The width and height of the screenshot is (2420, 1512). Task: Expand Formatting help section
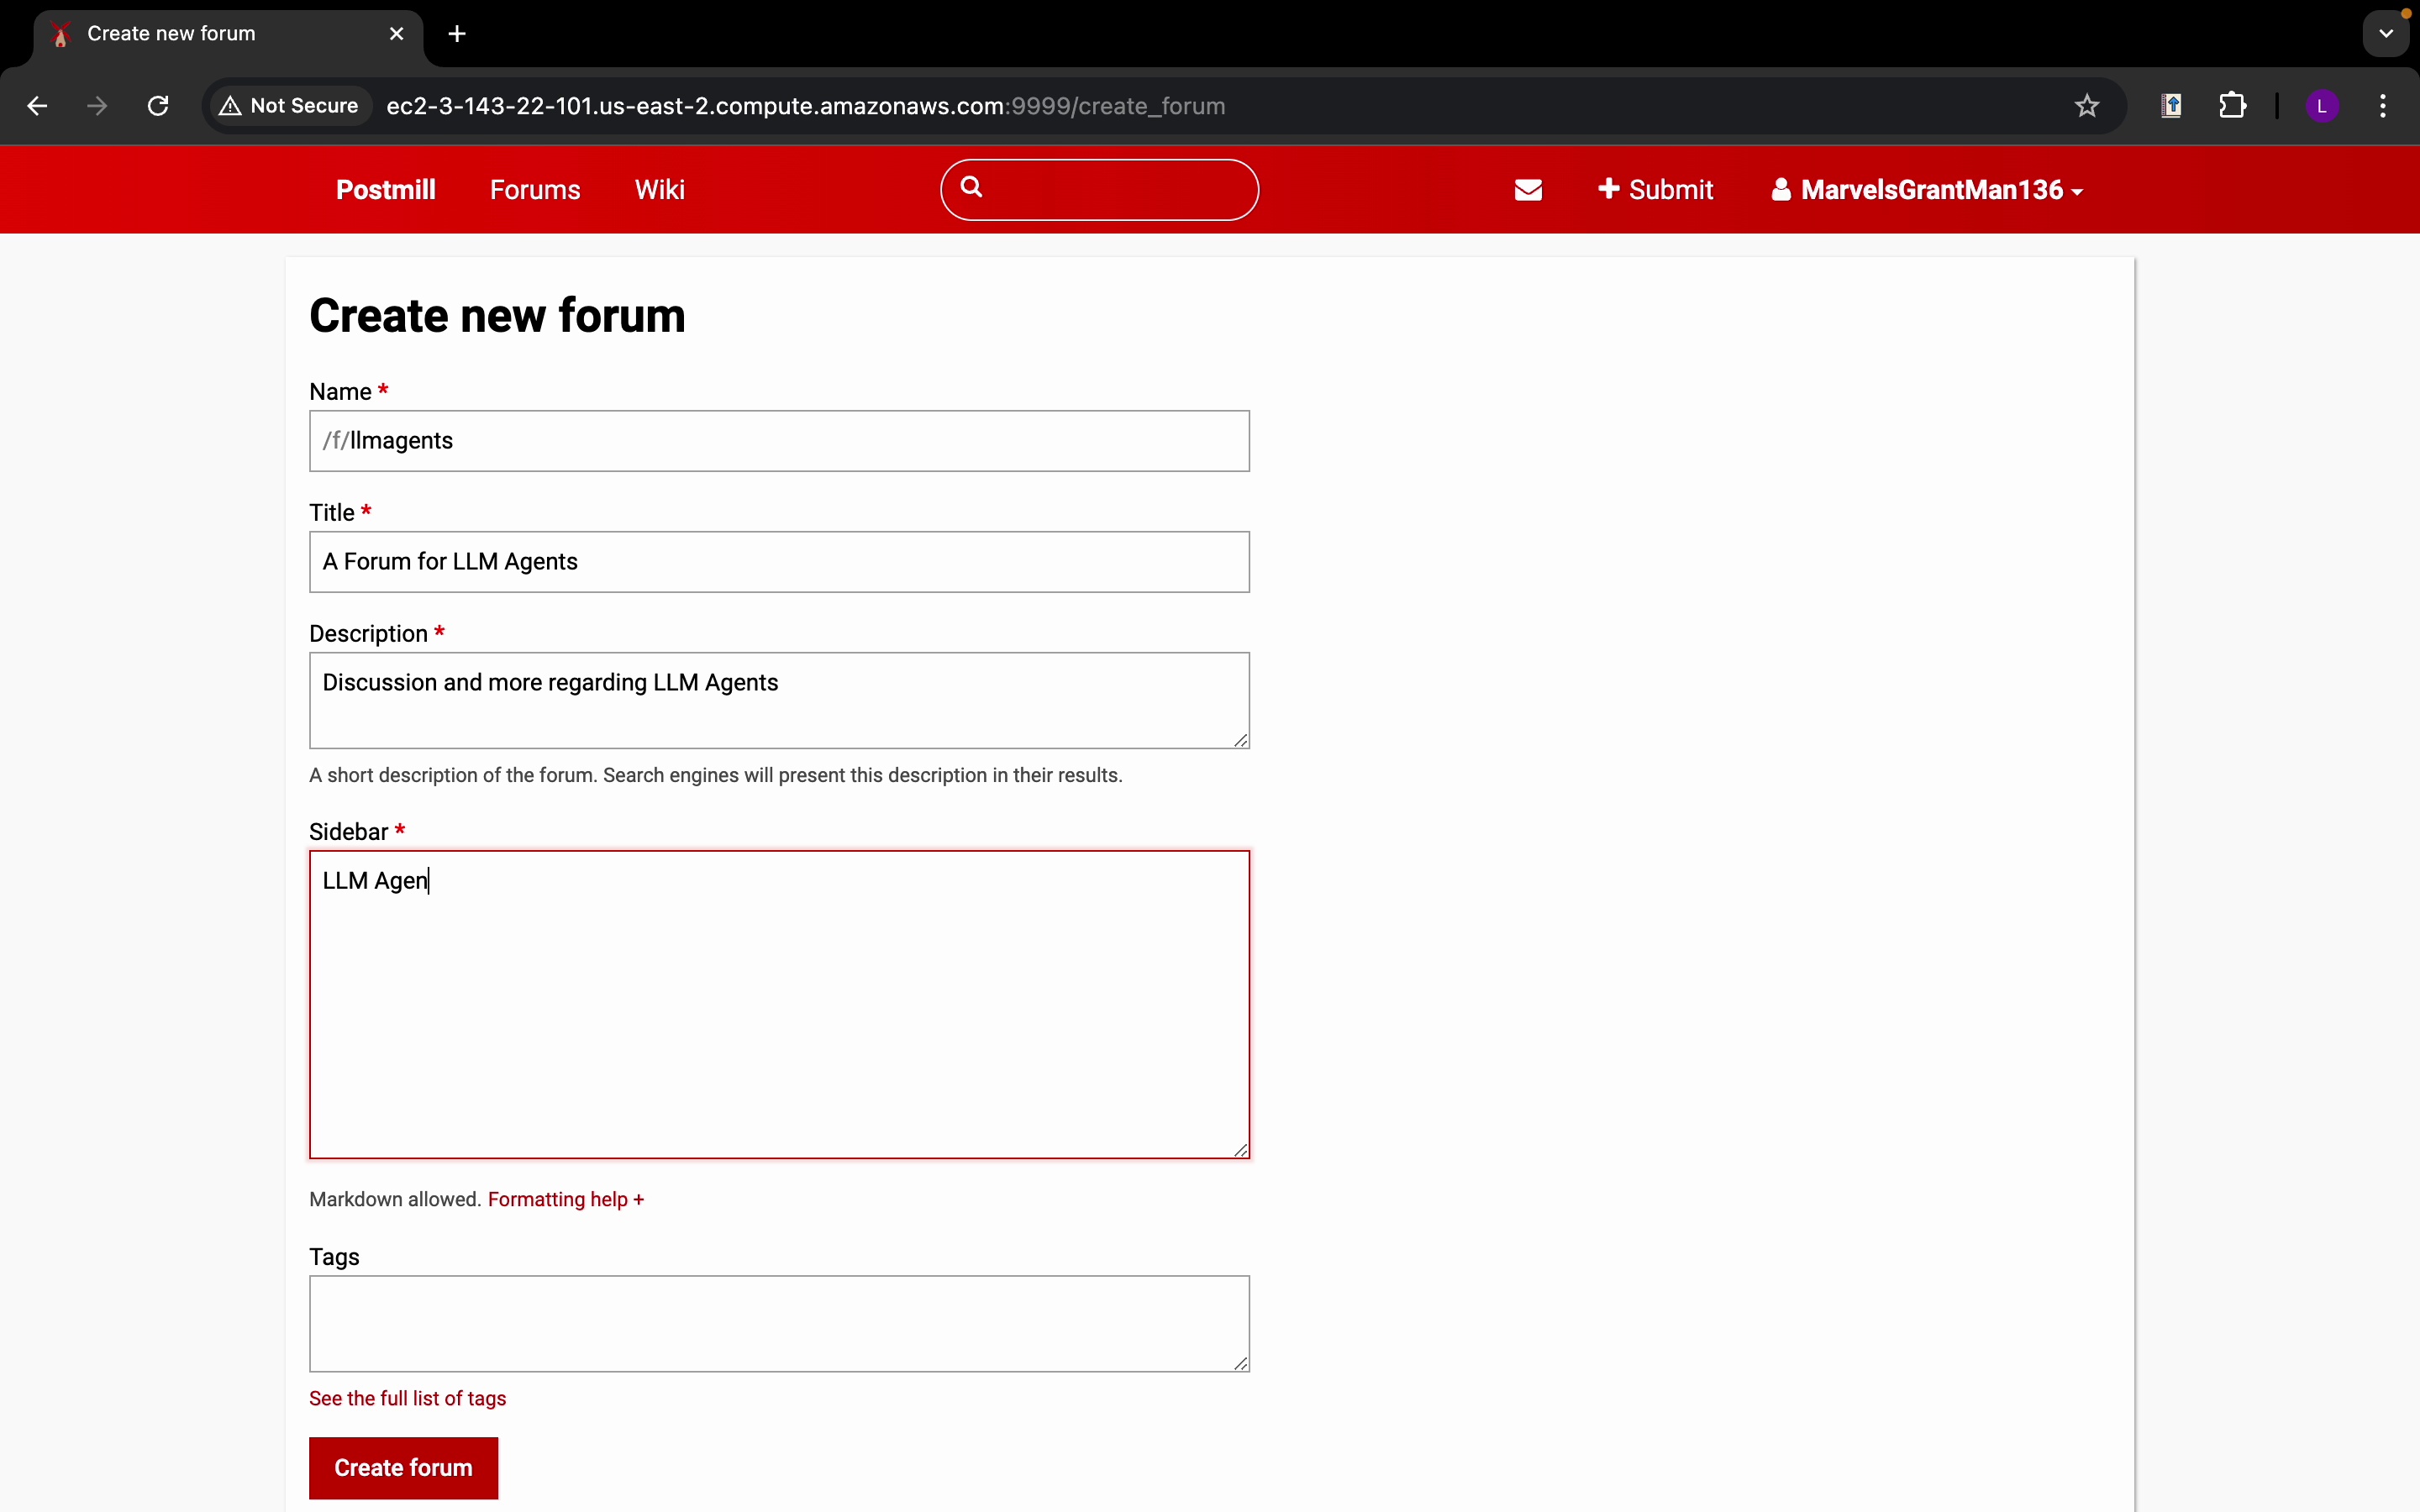click(566, 1199)
